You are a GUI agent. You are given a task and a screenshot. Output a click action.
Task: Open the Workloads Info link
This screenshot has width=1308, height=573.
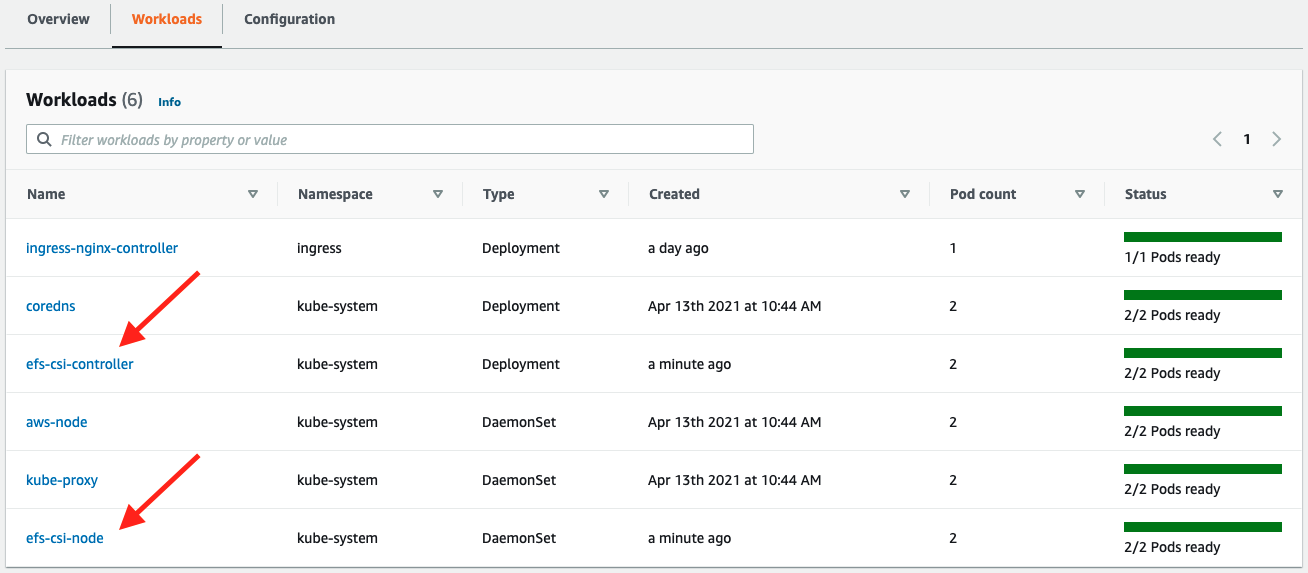pyautogui.click(x=169, y=102)
